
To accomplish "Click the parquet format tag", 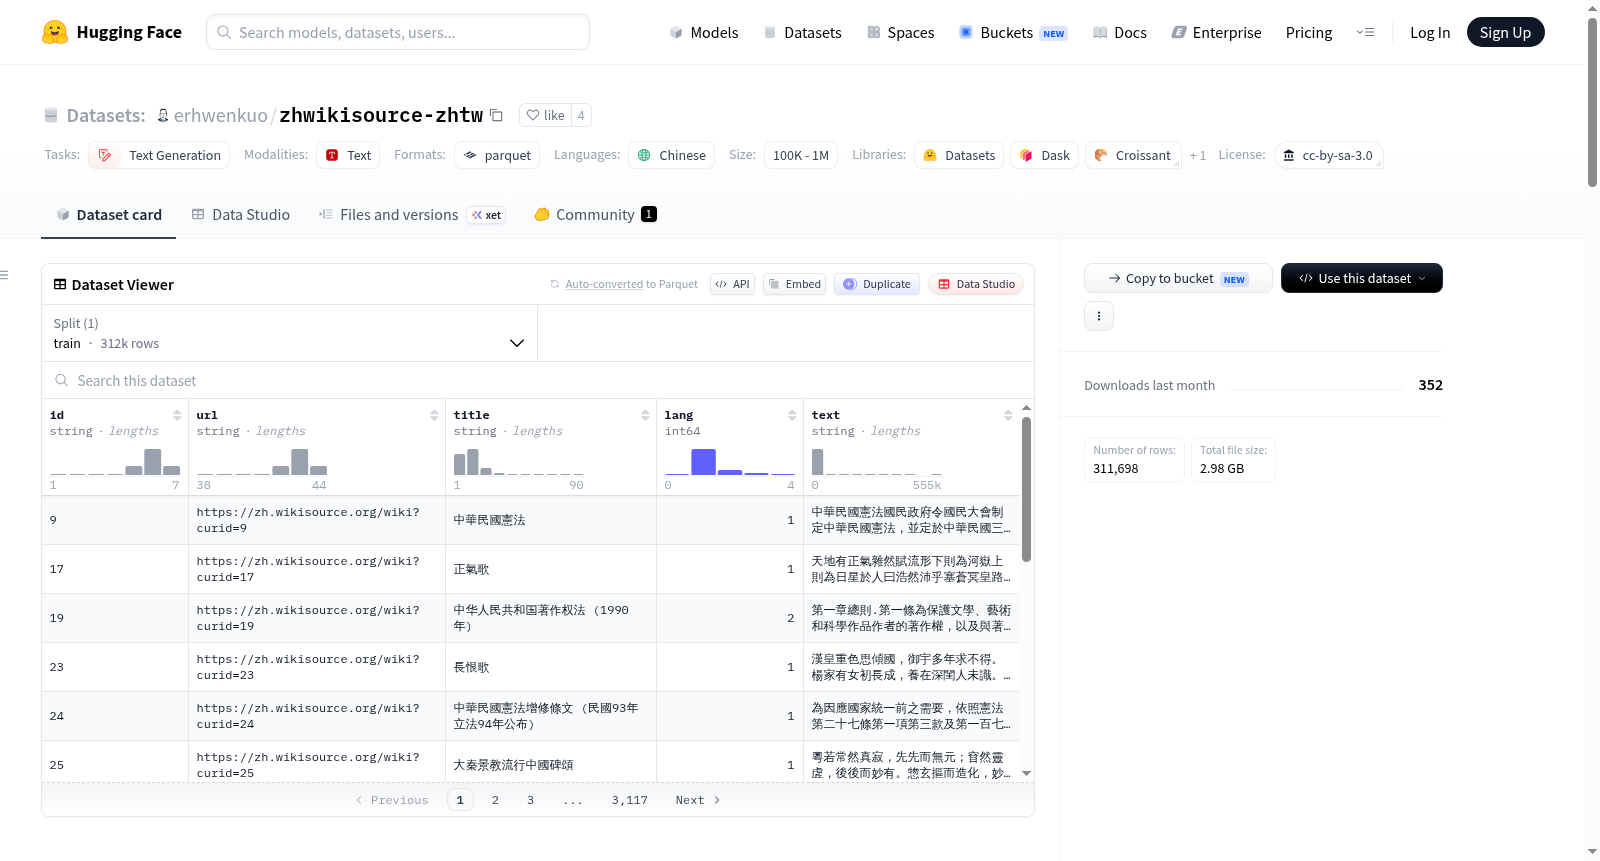I will tap(497, 155).
